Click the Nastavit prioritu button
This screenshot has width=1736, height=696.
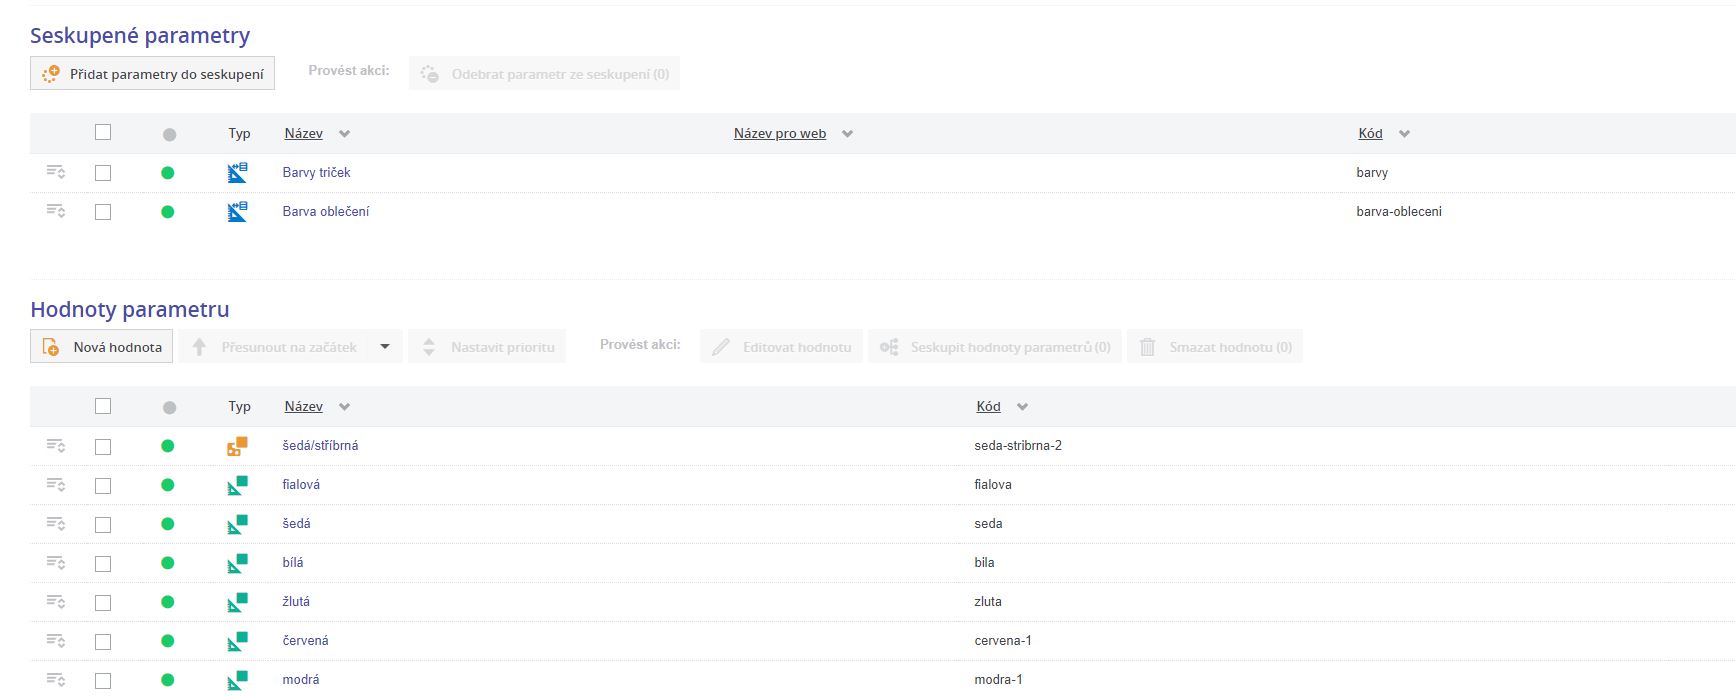[488, 347]
